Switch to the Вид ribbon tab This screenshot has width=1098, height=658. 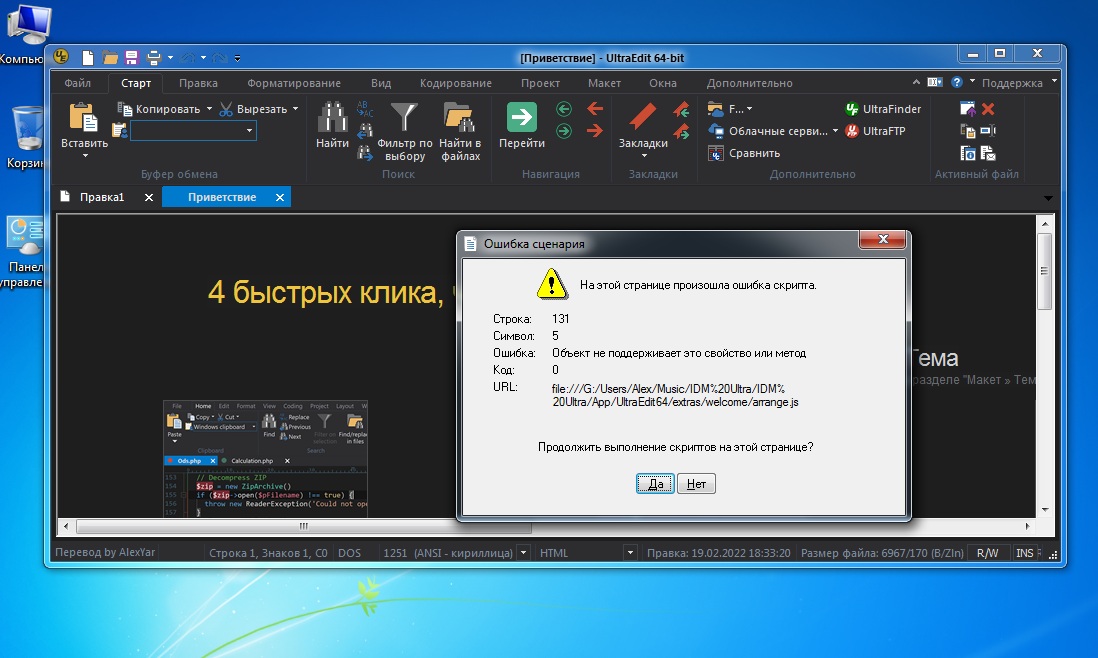pyautogui.click(x=381, y=83)
